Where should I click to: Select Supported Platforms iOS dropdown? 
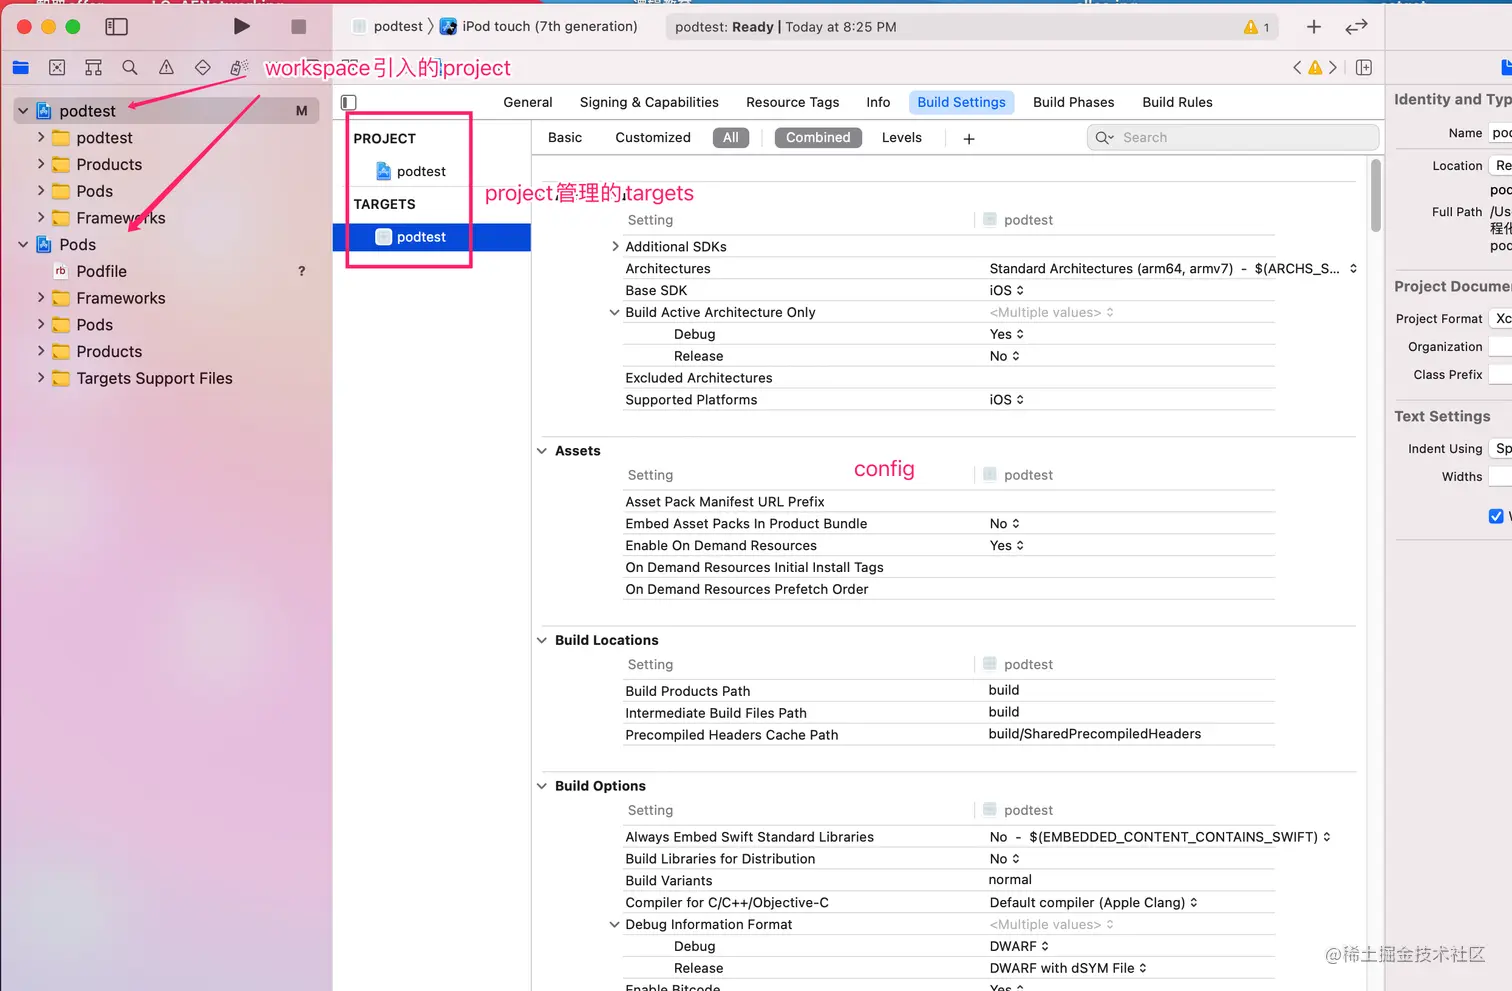click(1007, 399)
